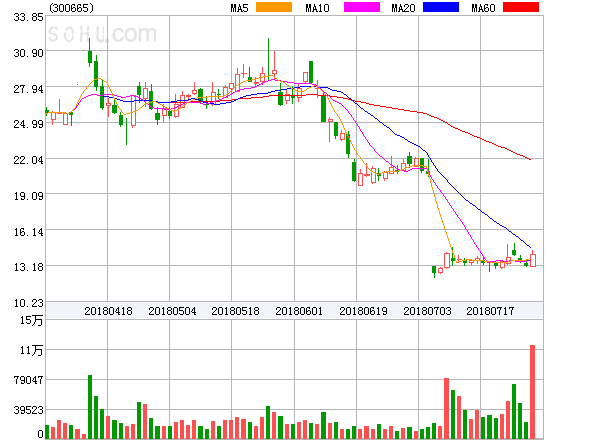Click the 15万 volume axis label

pos(31,320)
